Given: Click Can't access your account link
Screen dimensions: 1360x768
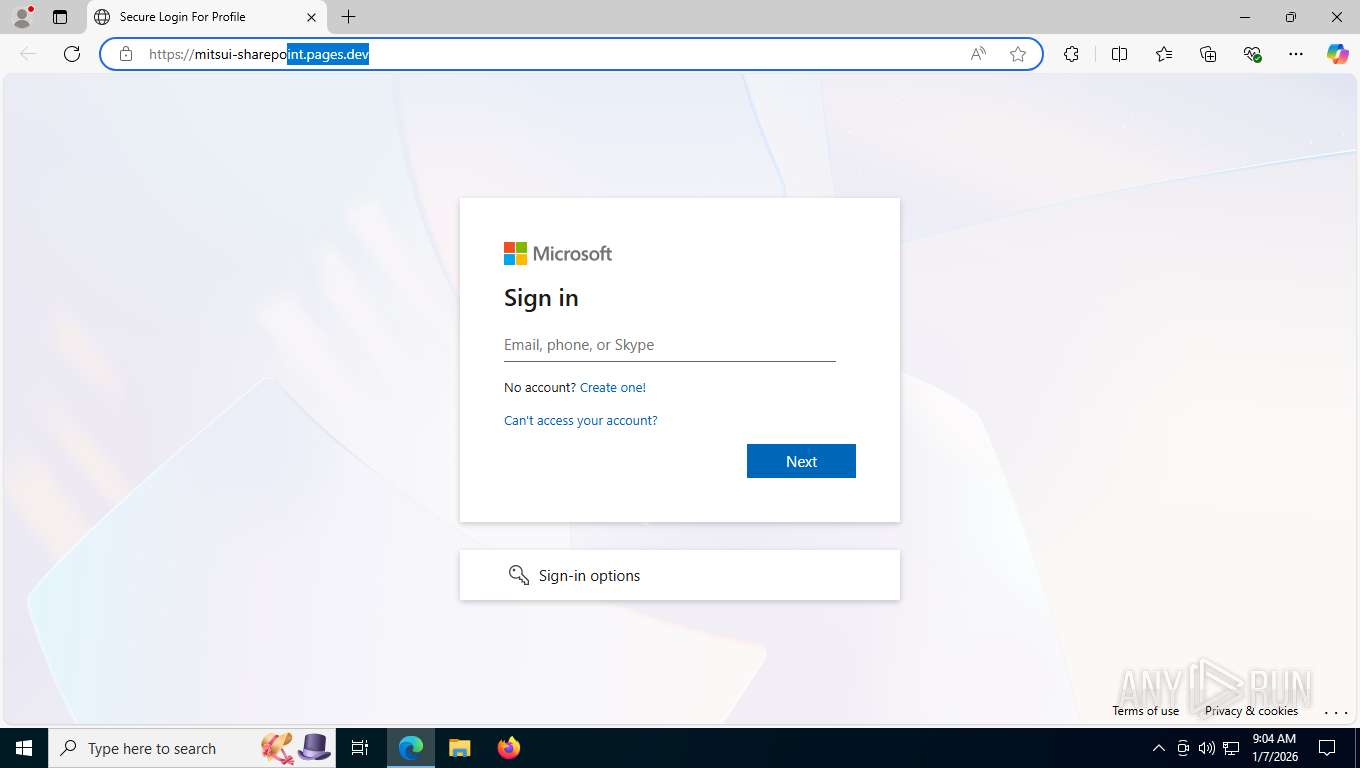Looking at the screenshot, I should [x=581, y=421].
